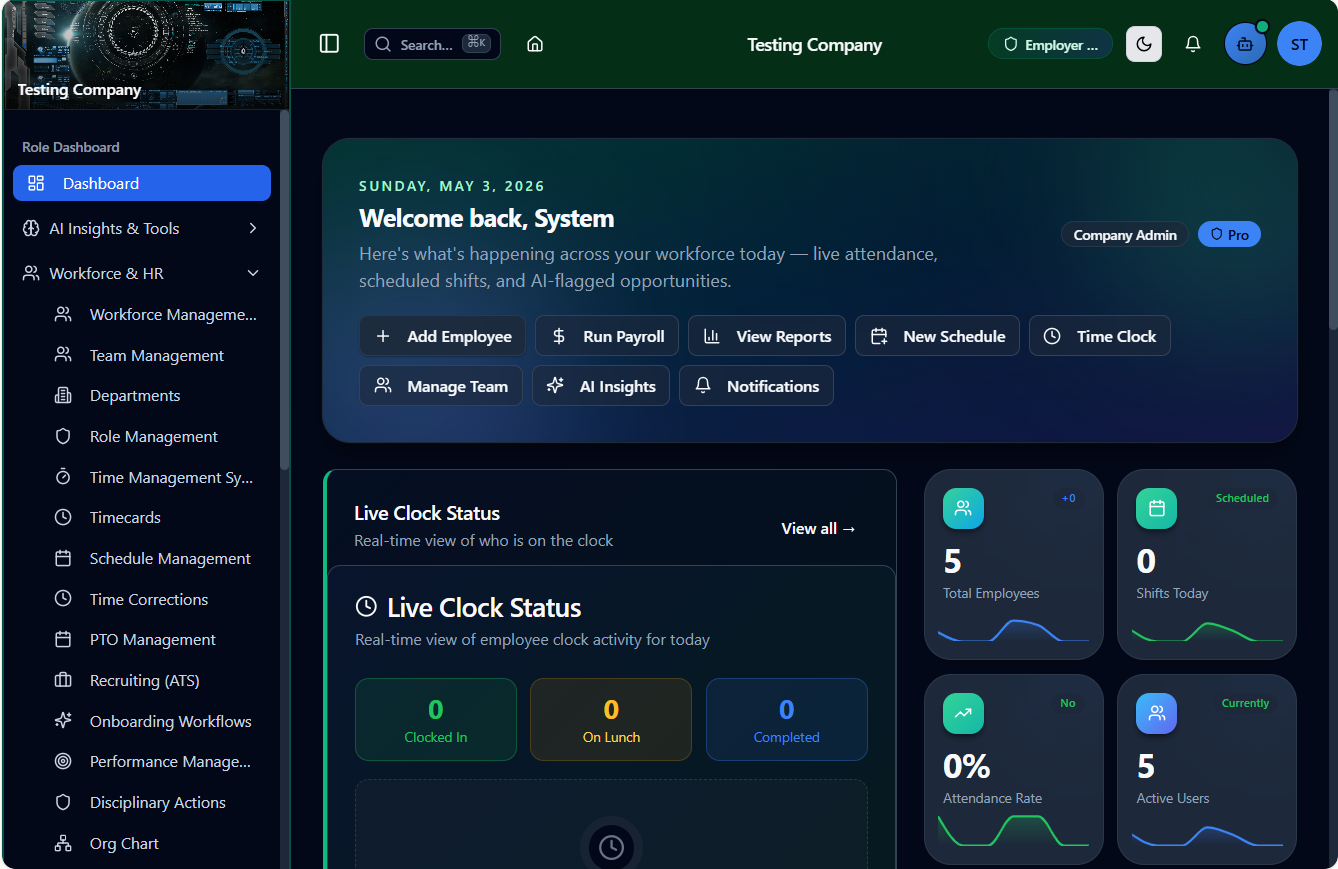
Task: Click the Testing Company sidebar banner
Action: click(146, 55)
